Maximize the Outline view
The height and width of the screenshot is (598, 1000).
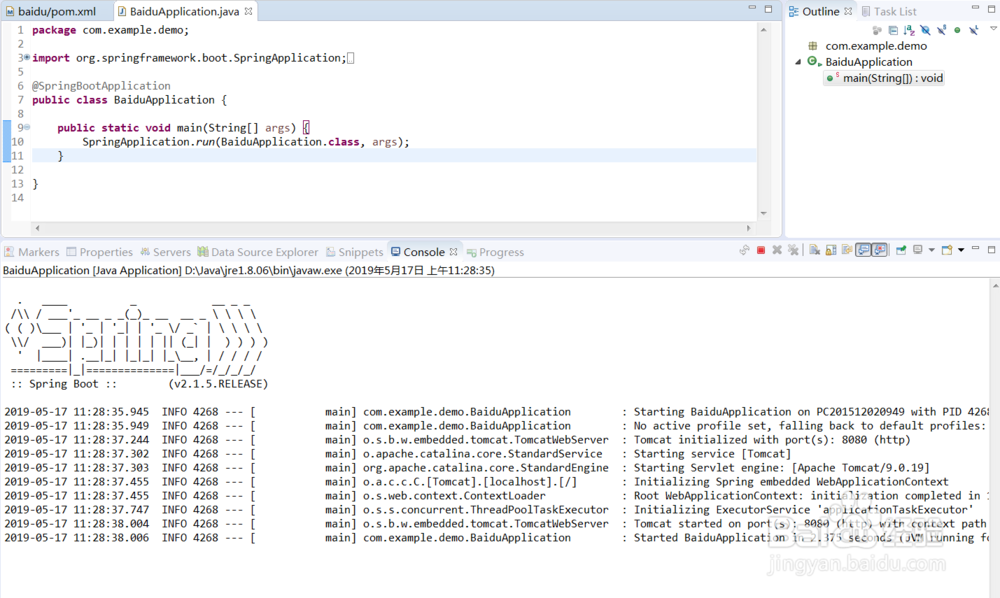pos(992,9)
